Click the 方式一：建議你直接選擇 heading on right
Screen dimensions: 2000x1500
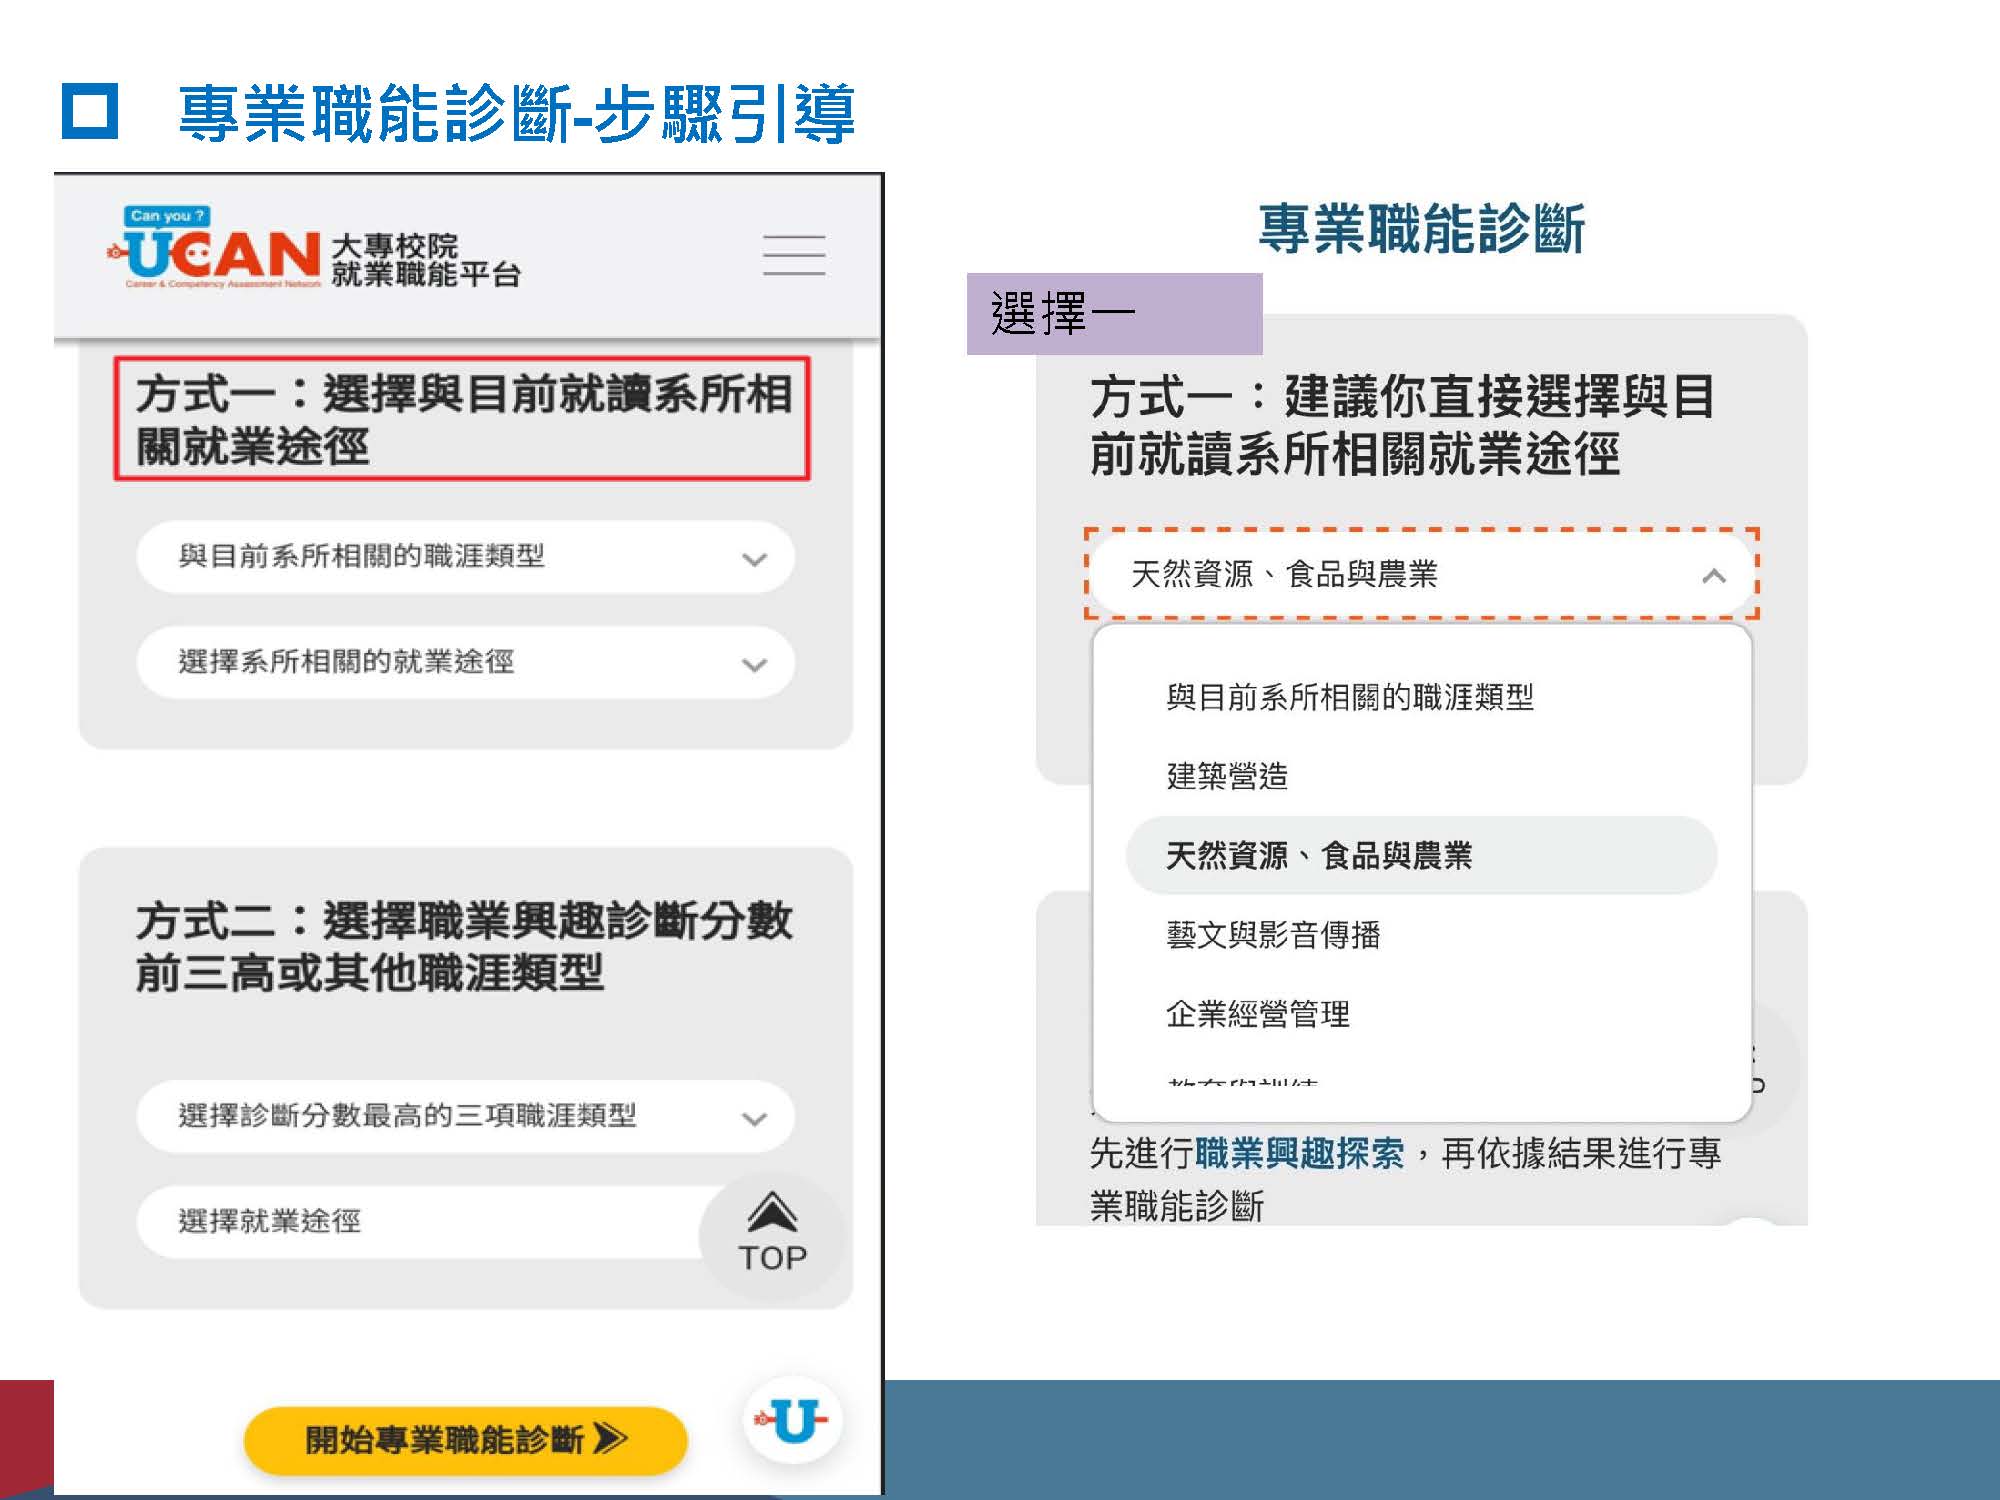1403,425
